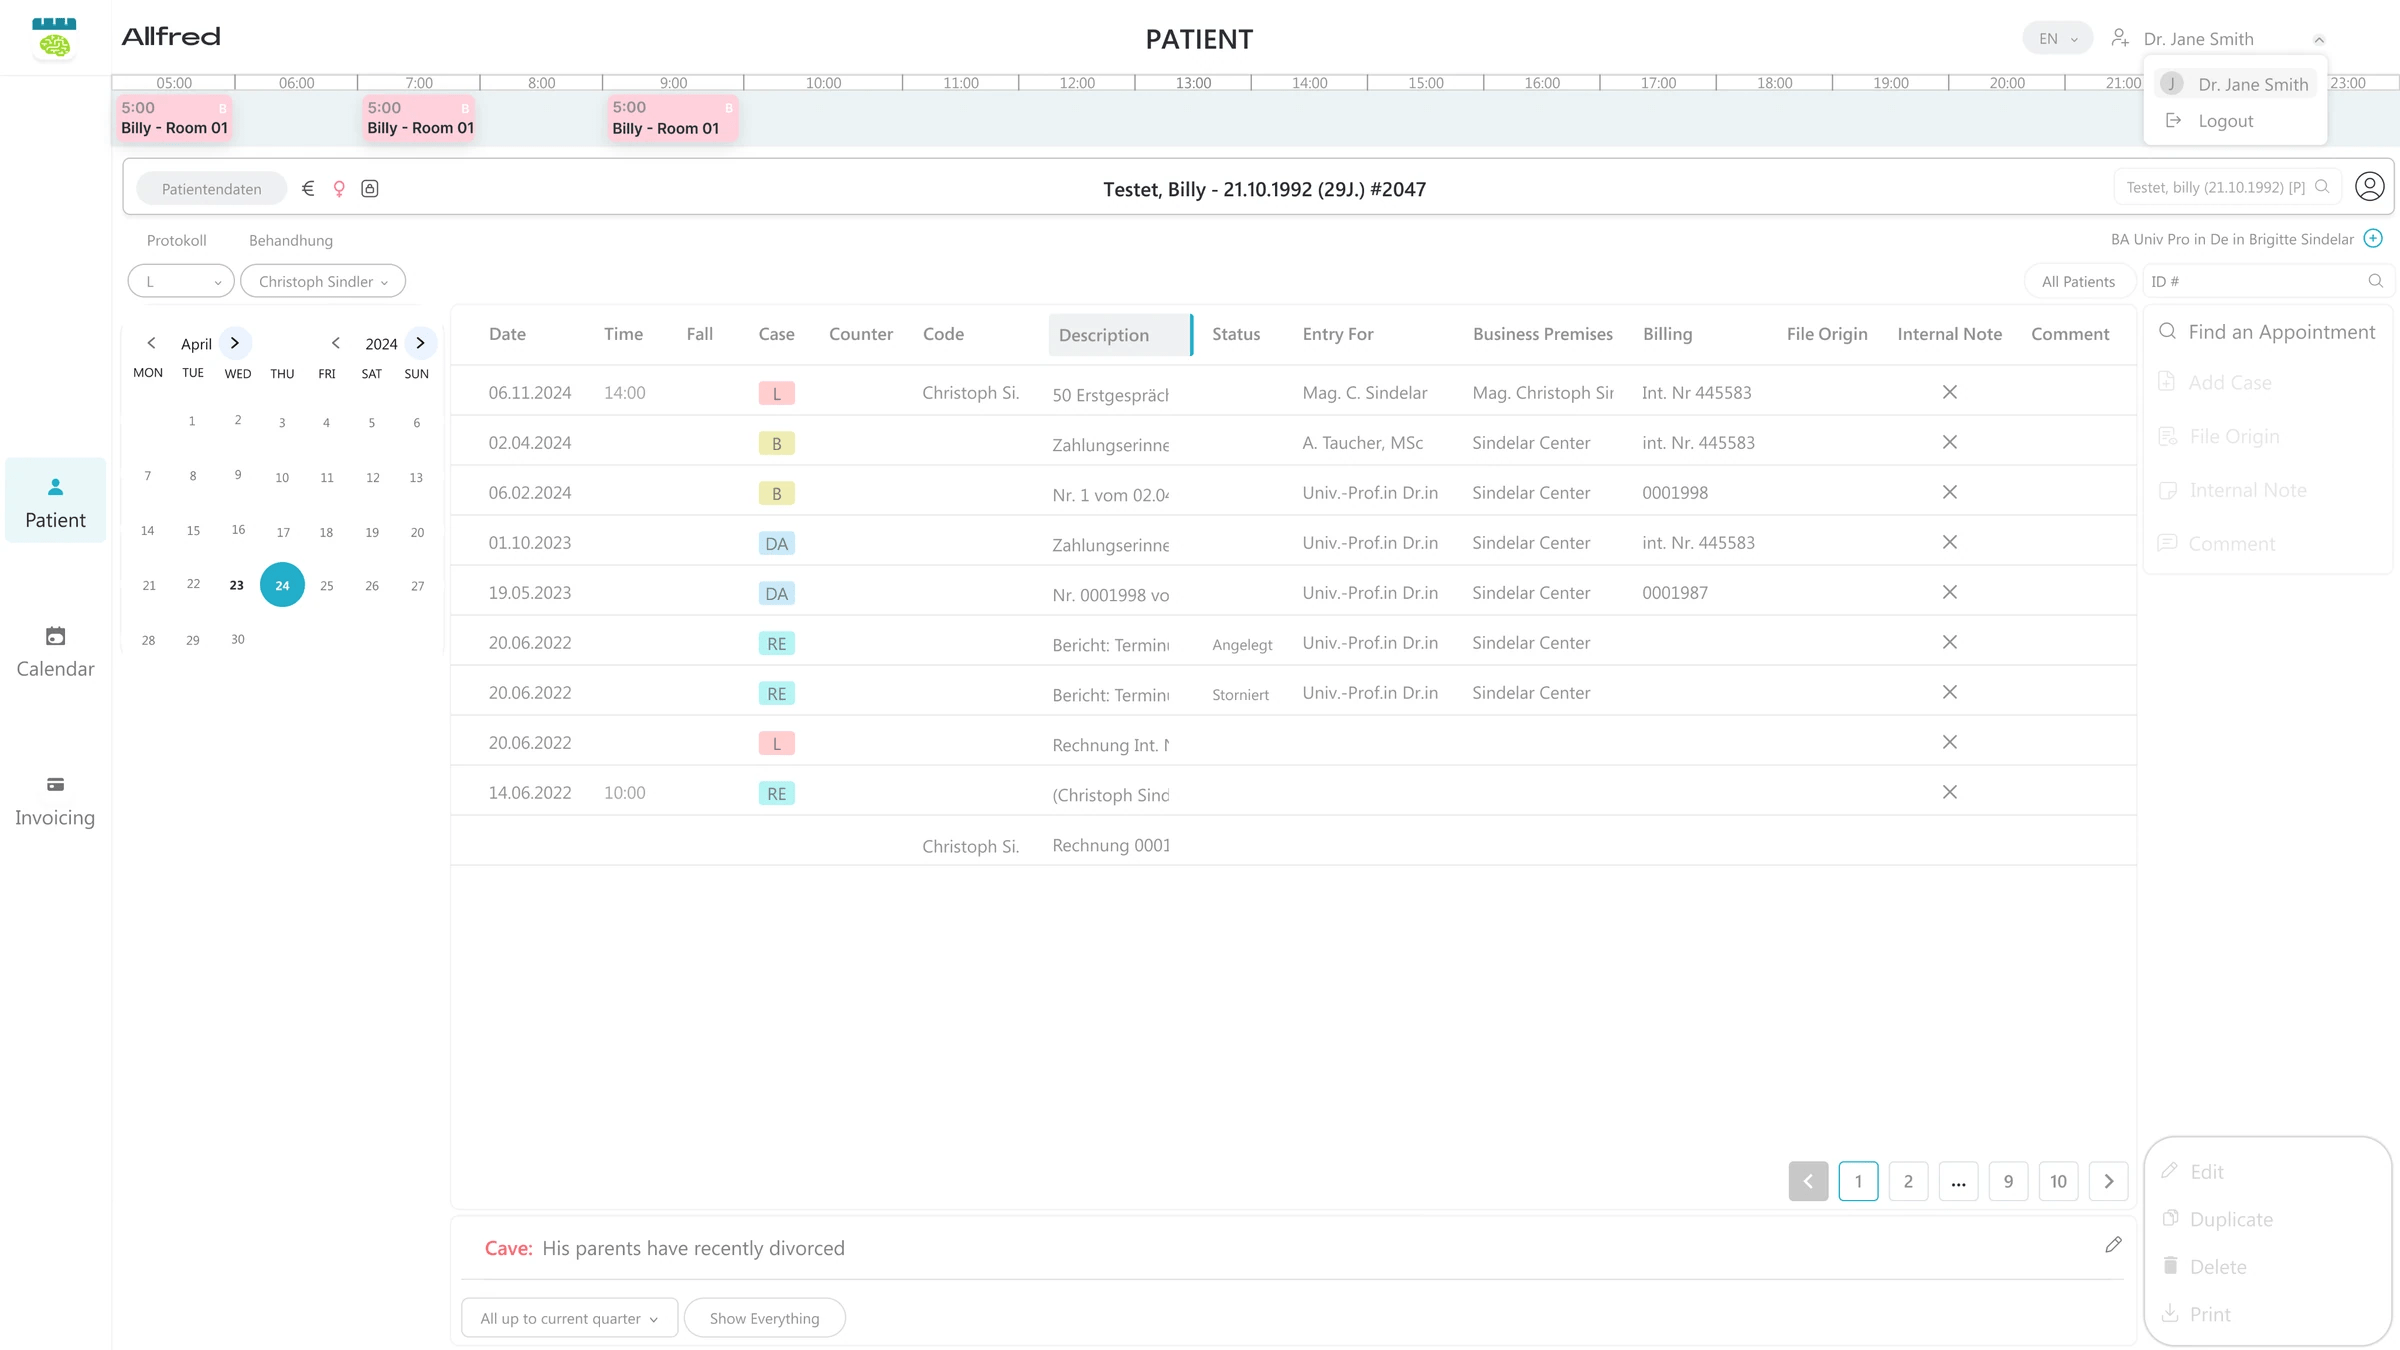Image resolution: width=2400 pixels, height=1350 pixels.
Task: Open the Christoph Sindler dropdown
Action: coord(323,281)
